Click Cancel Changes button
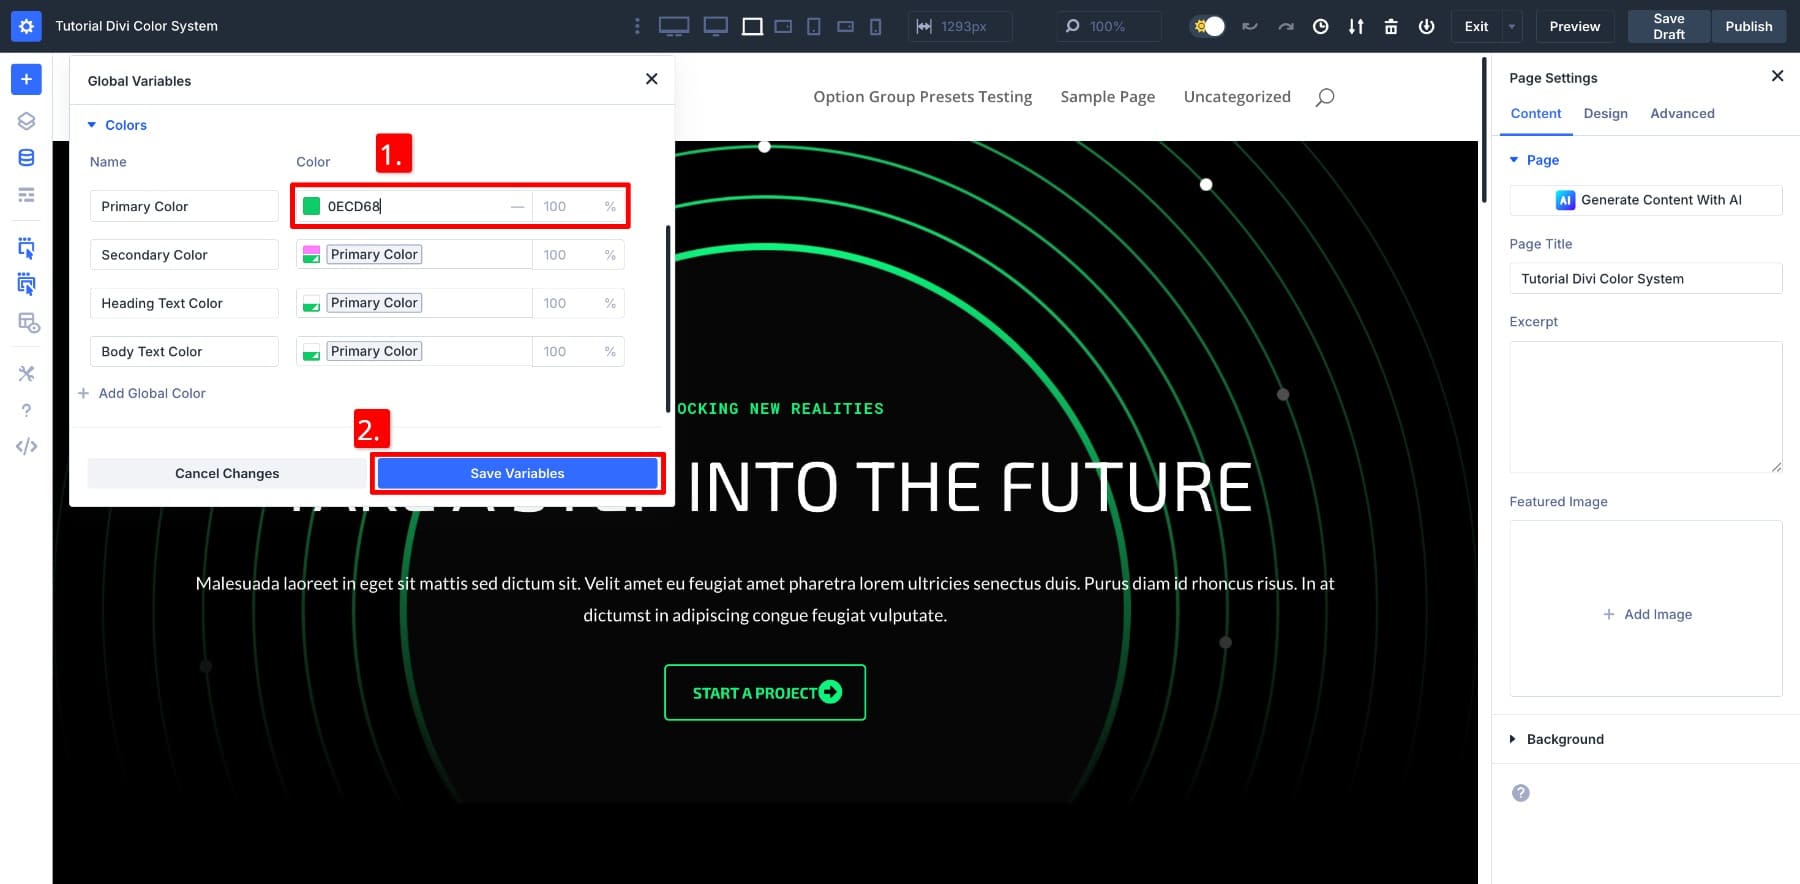Screen dimensions: 1800x884 (x=227, y=473)
